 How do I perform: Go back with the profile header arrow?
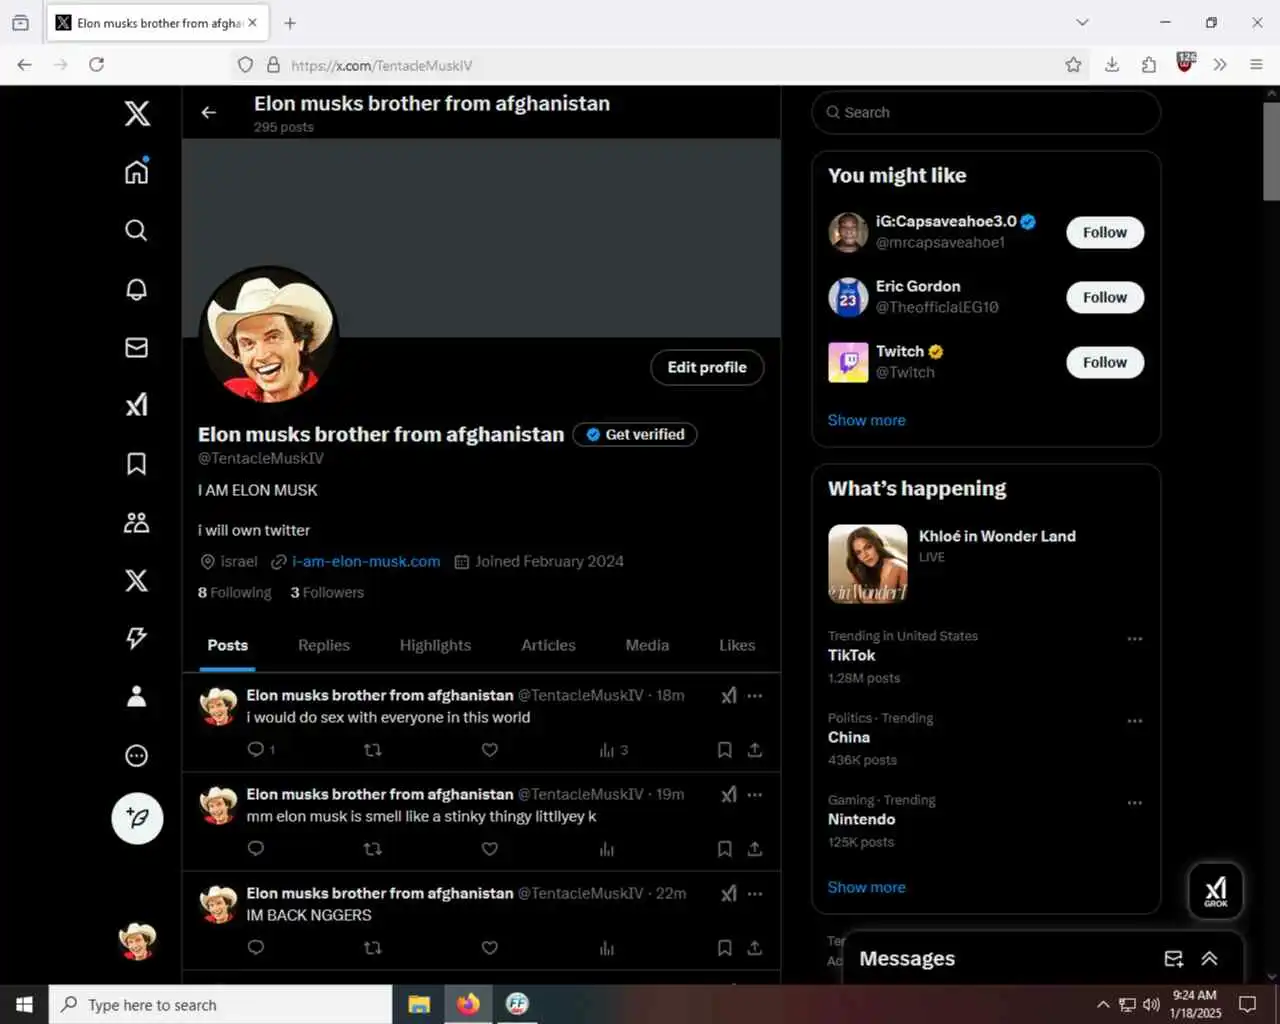[209, 112]
